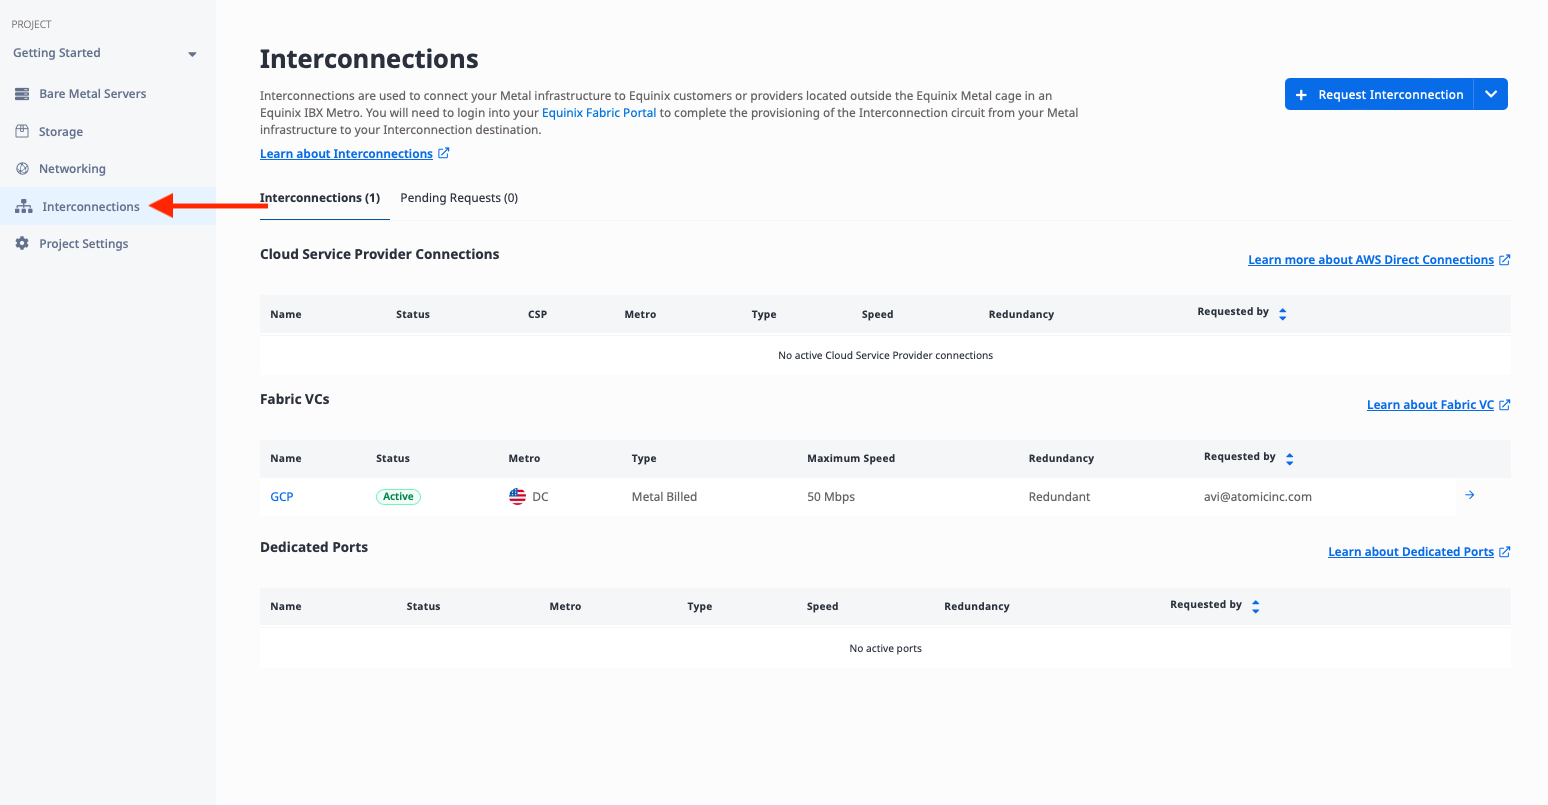Click the Storage box icon
This screenshot has width=1548, height=805.
tap(22, 131)
